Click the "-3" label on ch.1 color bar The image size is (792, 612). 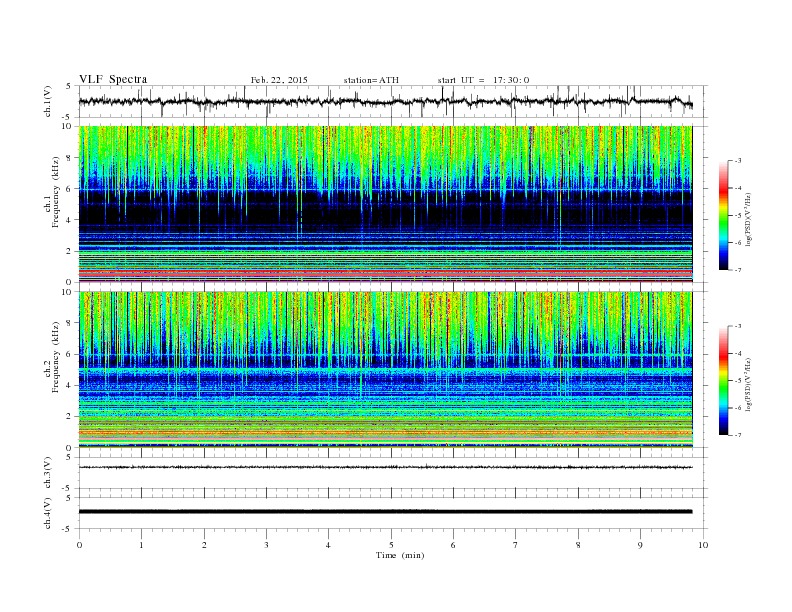click(737, 161)
